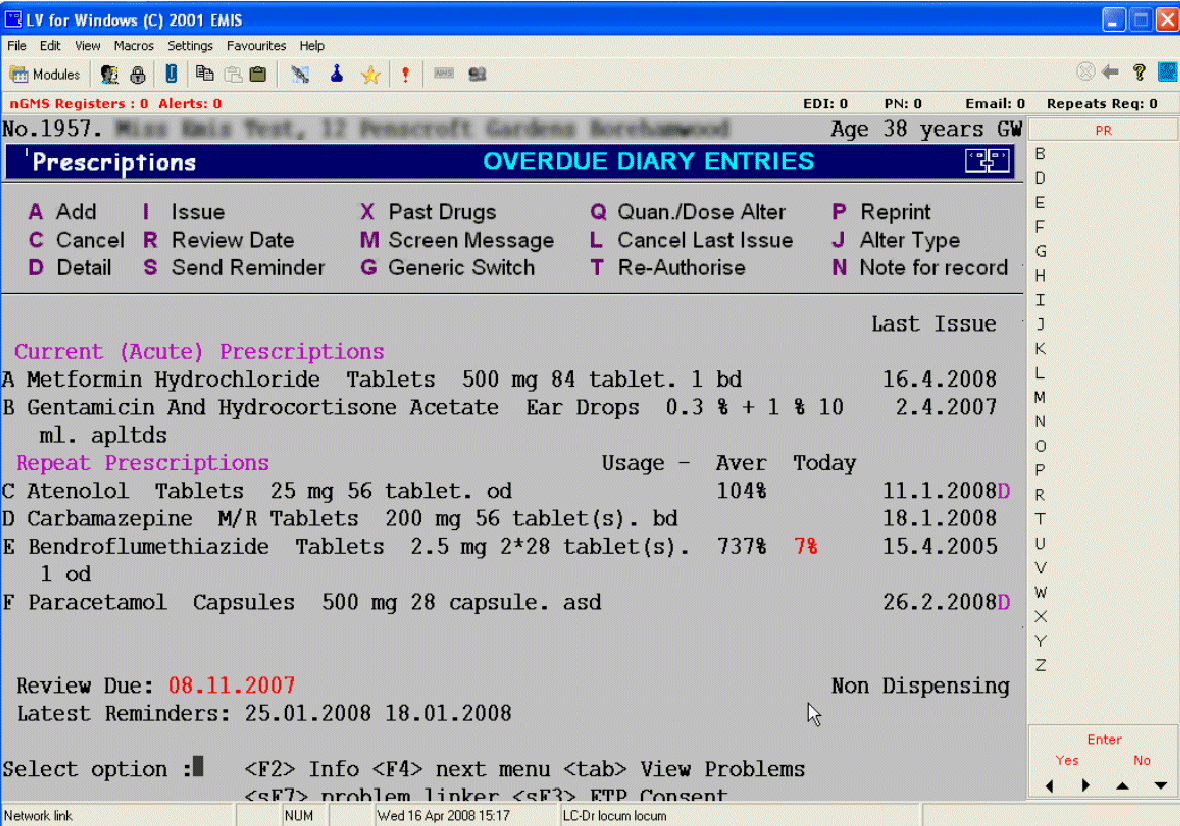This screenshot has width=1180, height=826.
Task: Click the red exclamation alert icon
Action: [405, 74]
